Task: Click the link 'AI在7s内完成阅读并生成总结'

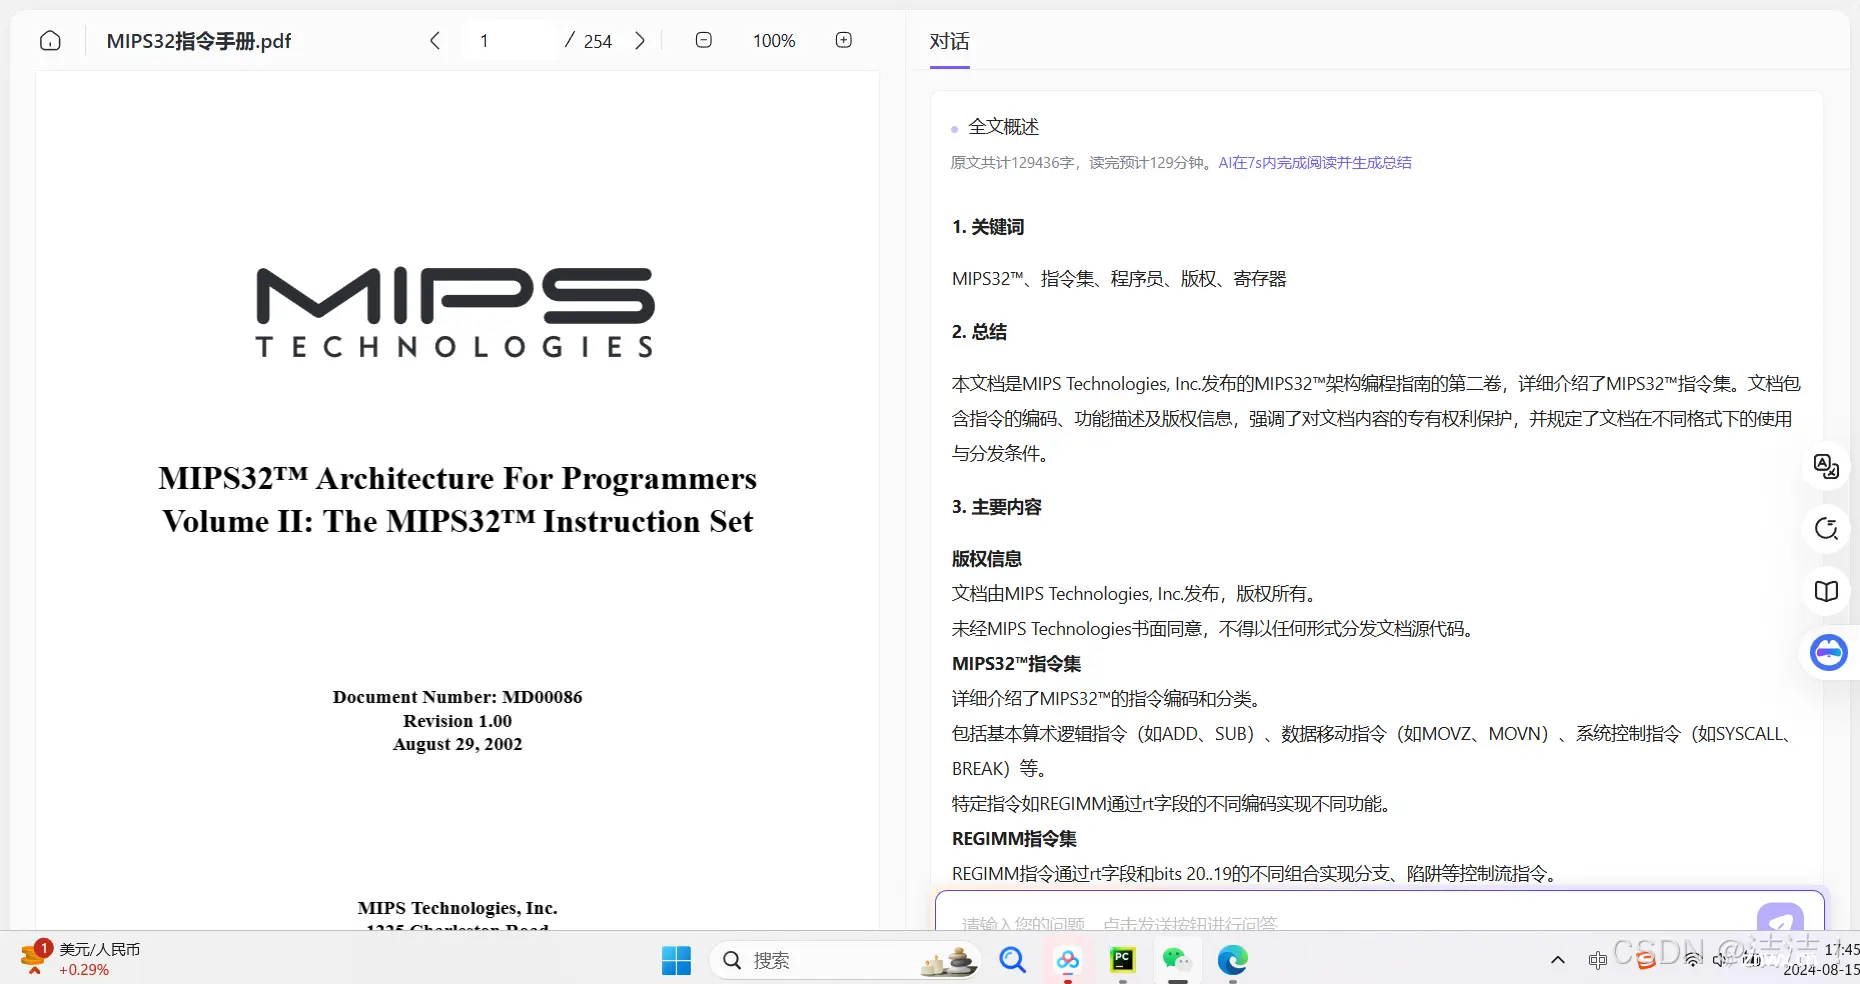Action: coord(1315,162)
